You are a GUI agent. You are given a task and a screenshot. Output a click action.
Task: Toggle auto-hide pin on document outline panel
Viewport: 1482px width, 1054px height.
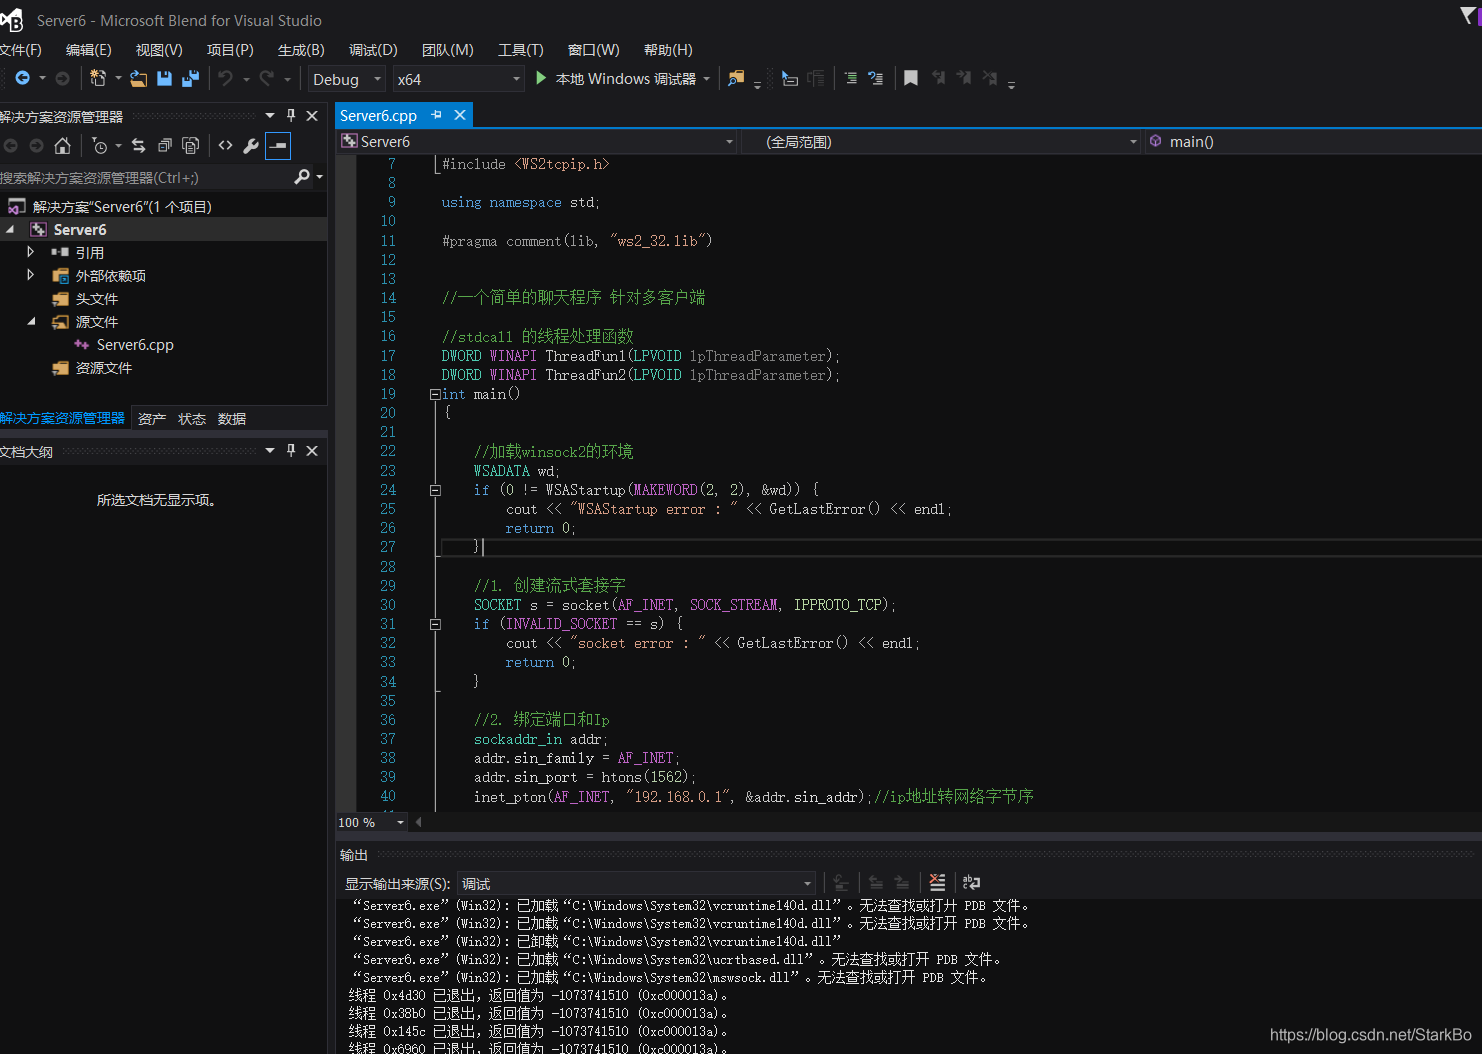[x=291, y=451]
